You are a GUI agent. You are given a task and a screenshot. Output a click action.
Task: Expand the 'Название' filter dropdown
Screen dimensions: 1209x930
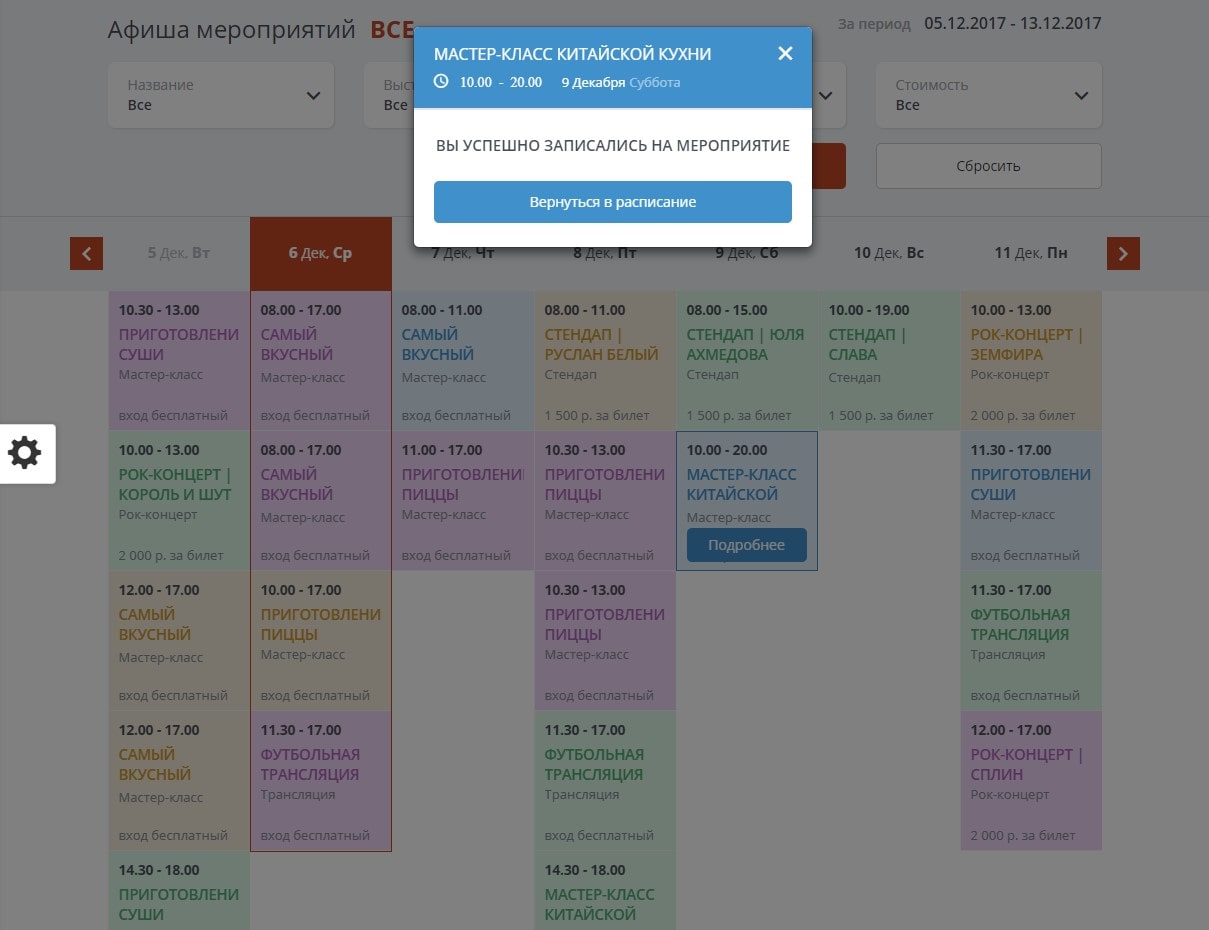tap(221, 95)
